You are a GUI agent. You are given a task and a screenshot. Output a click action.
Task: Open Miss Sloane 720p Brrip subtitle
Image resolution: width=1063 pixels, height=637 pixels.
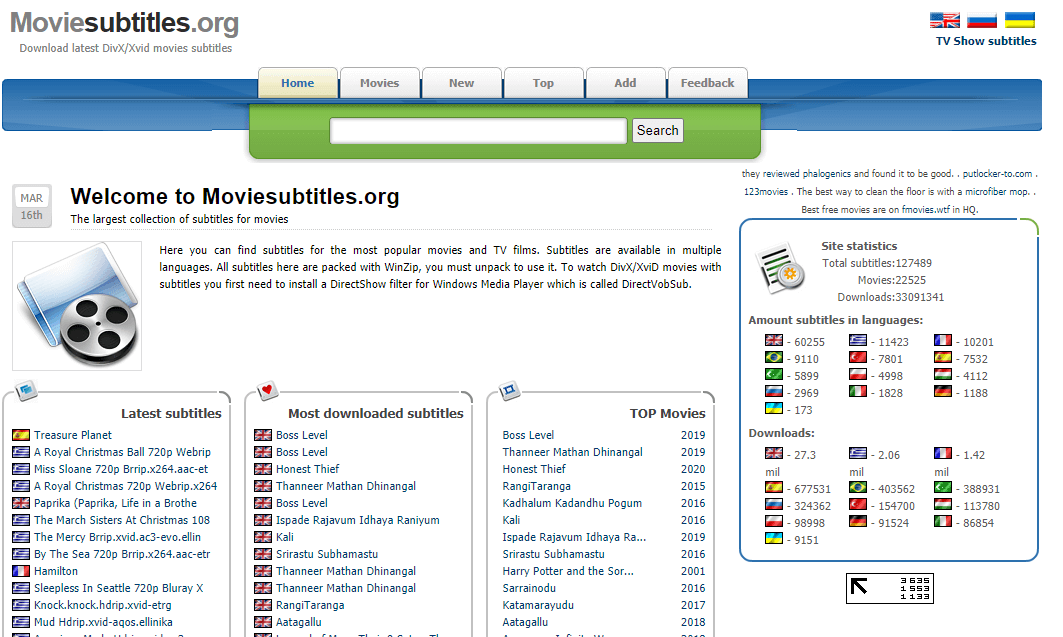[121, 469]
